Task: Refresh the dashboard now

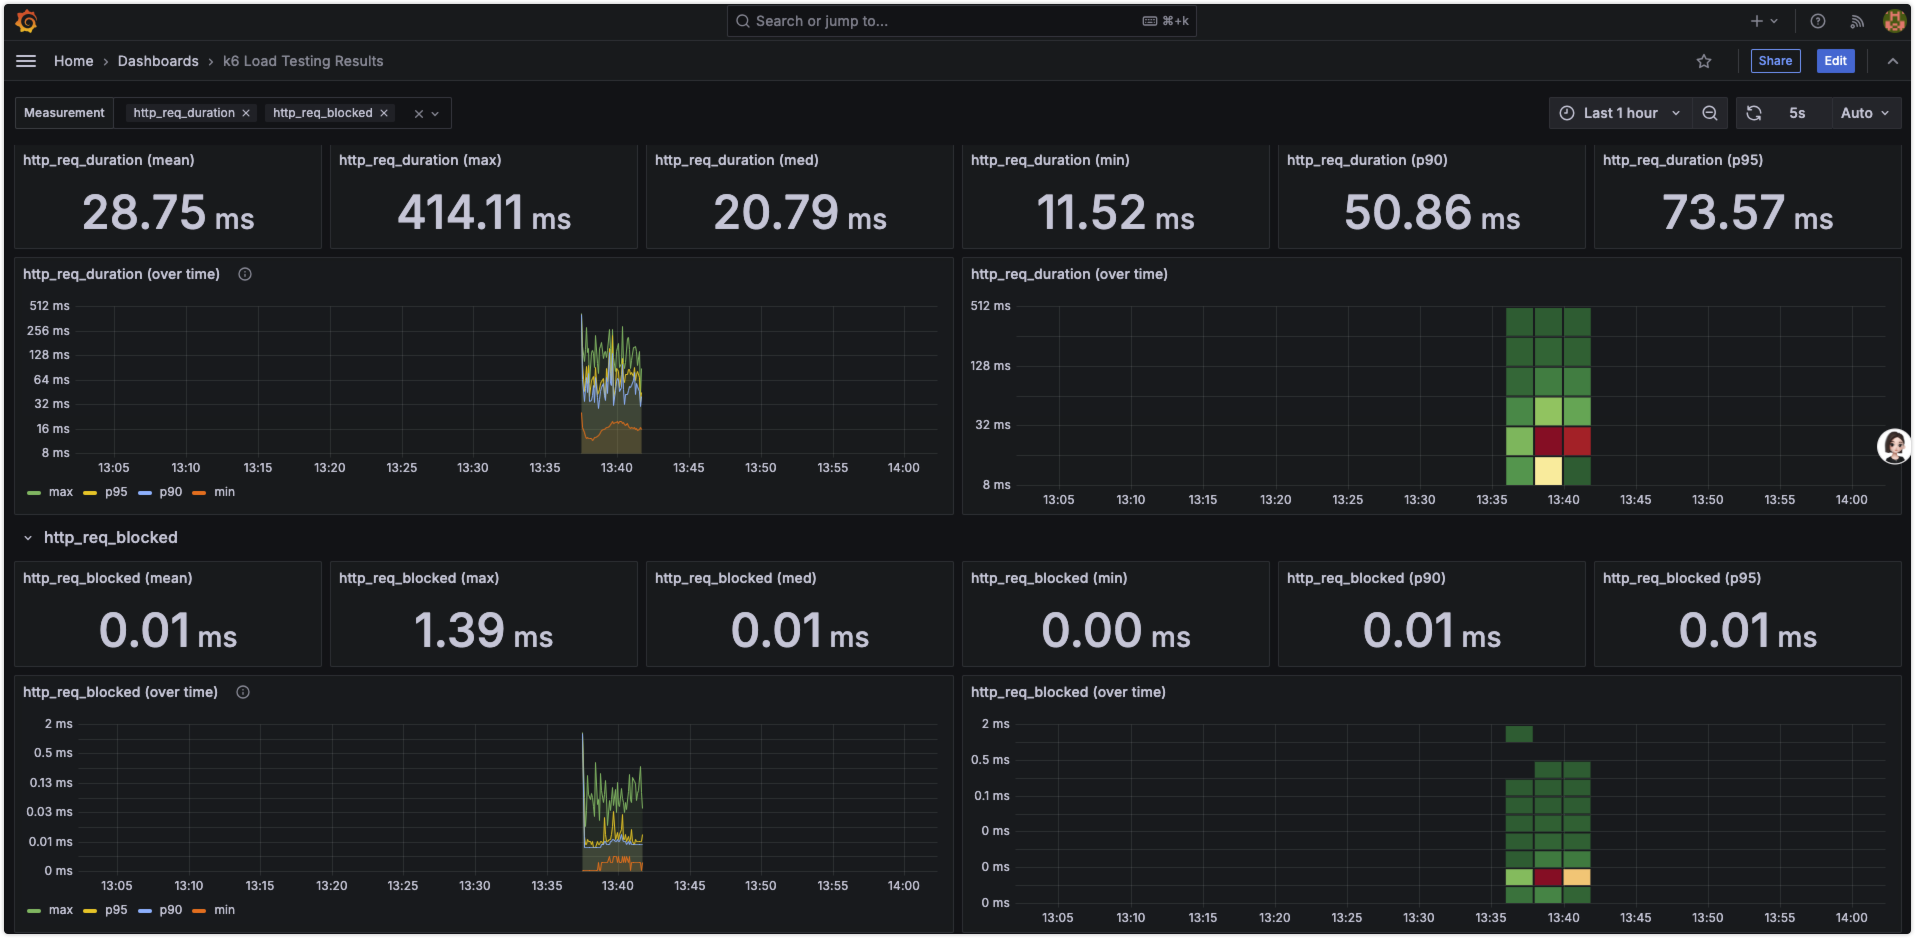Action: tap(1754, 113)
